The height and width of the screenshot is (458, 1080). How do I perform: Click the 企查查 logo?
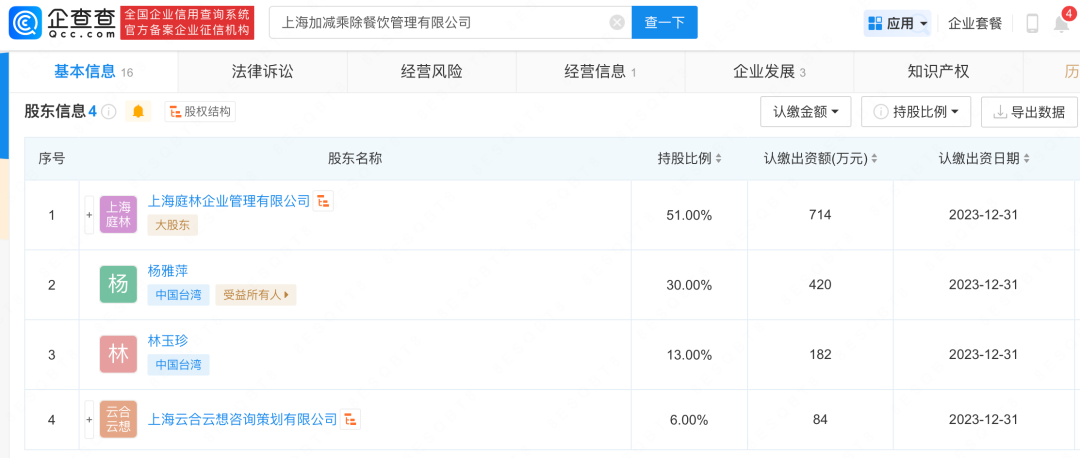(60, 22)
